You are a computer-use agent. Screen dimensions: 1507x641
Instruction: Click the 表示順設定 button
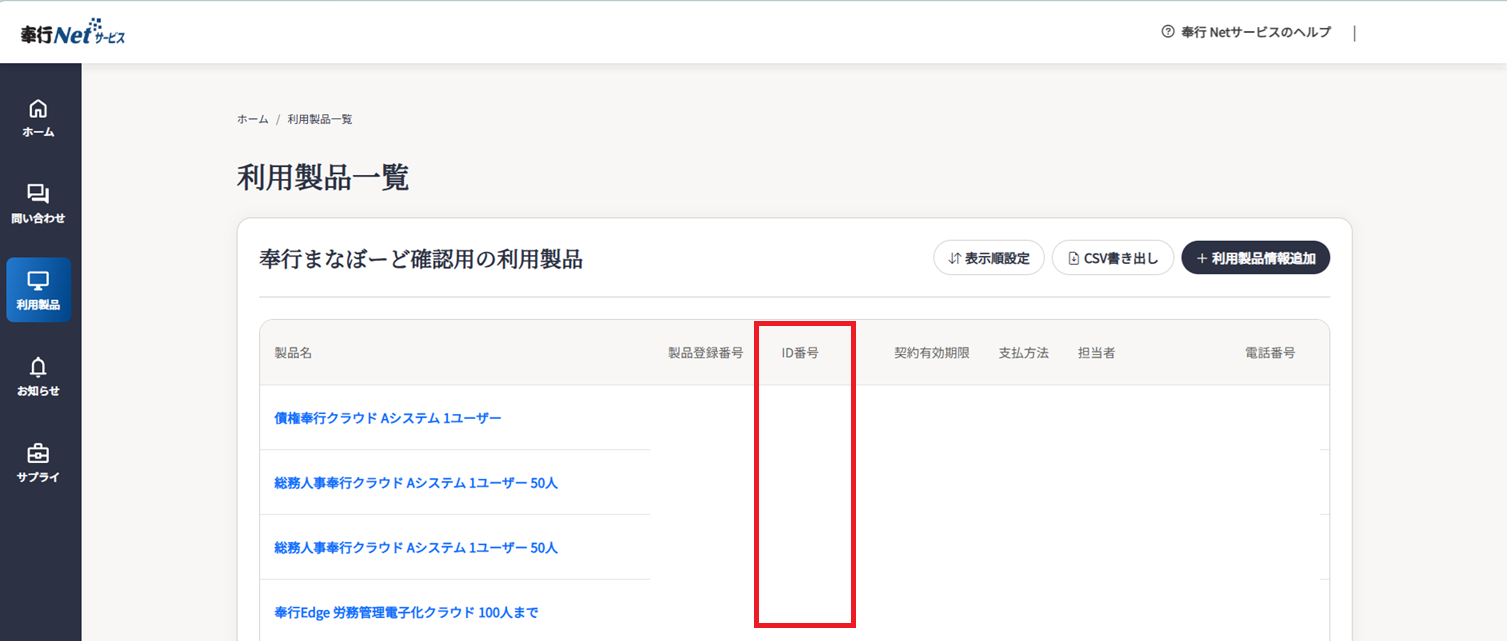(989, 258)
